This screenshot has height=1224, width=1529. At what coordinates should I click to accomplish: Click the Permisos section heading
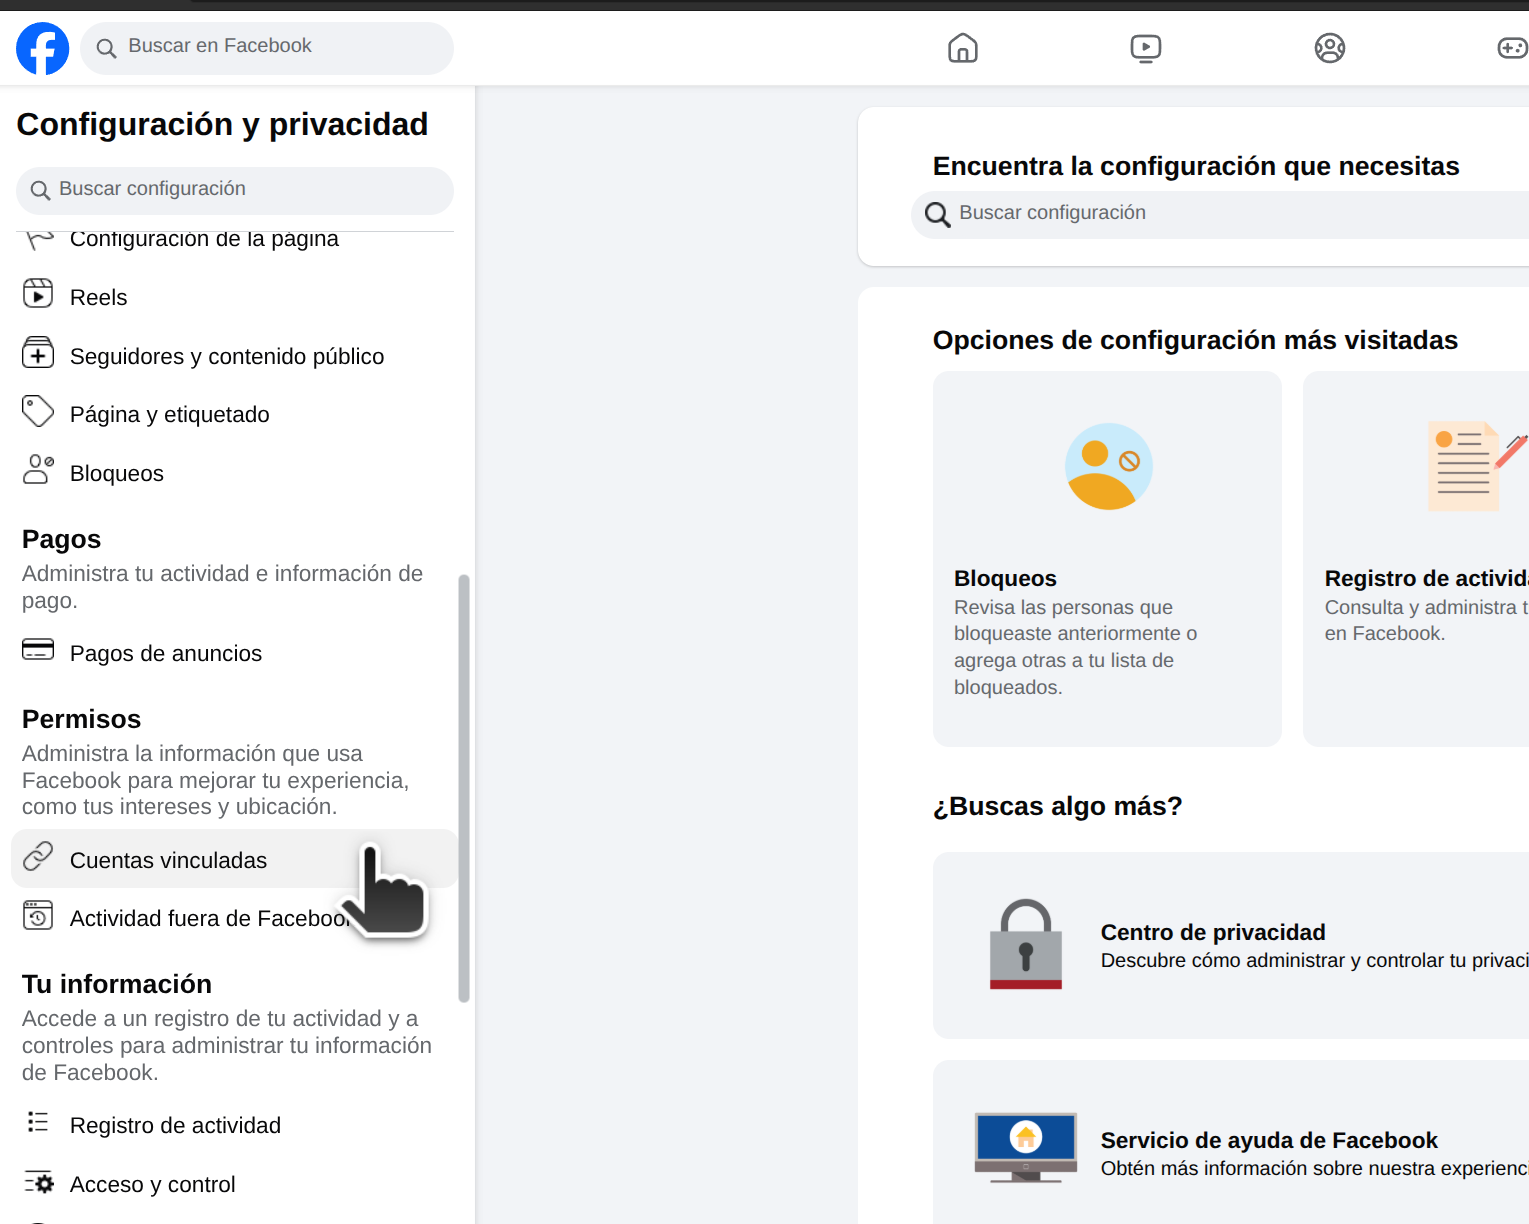[x=82, y=719]
